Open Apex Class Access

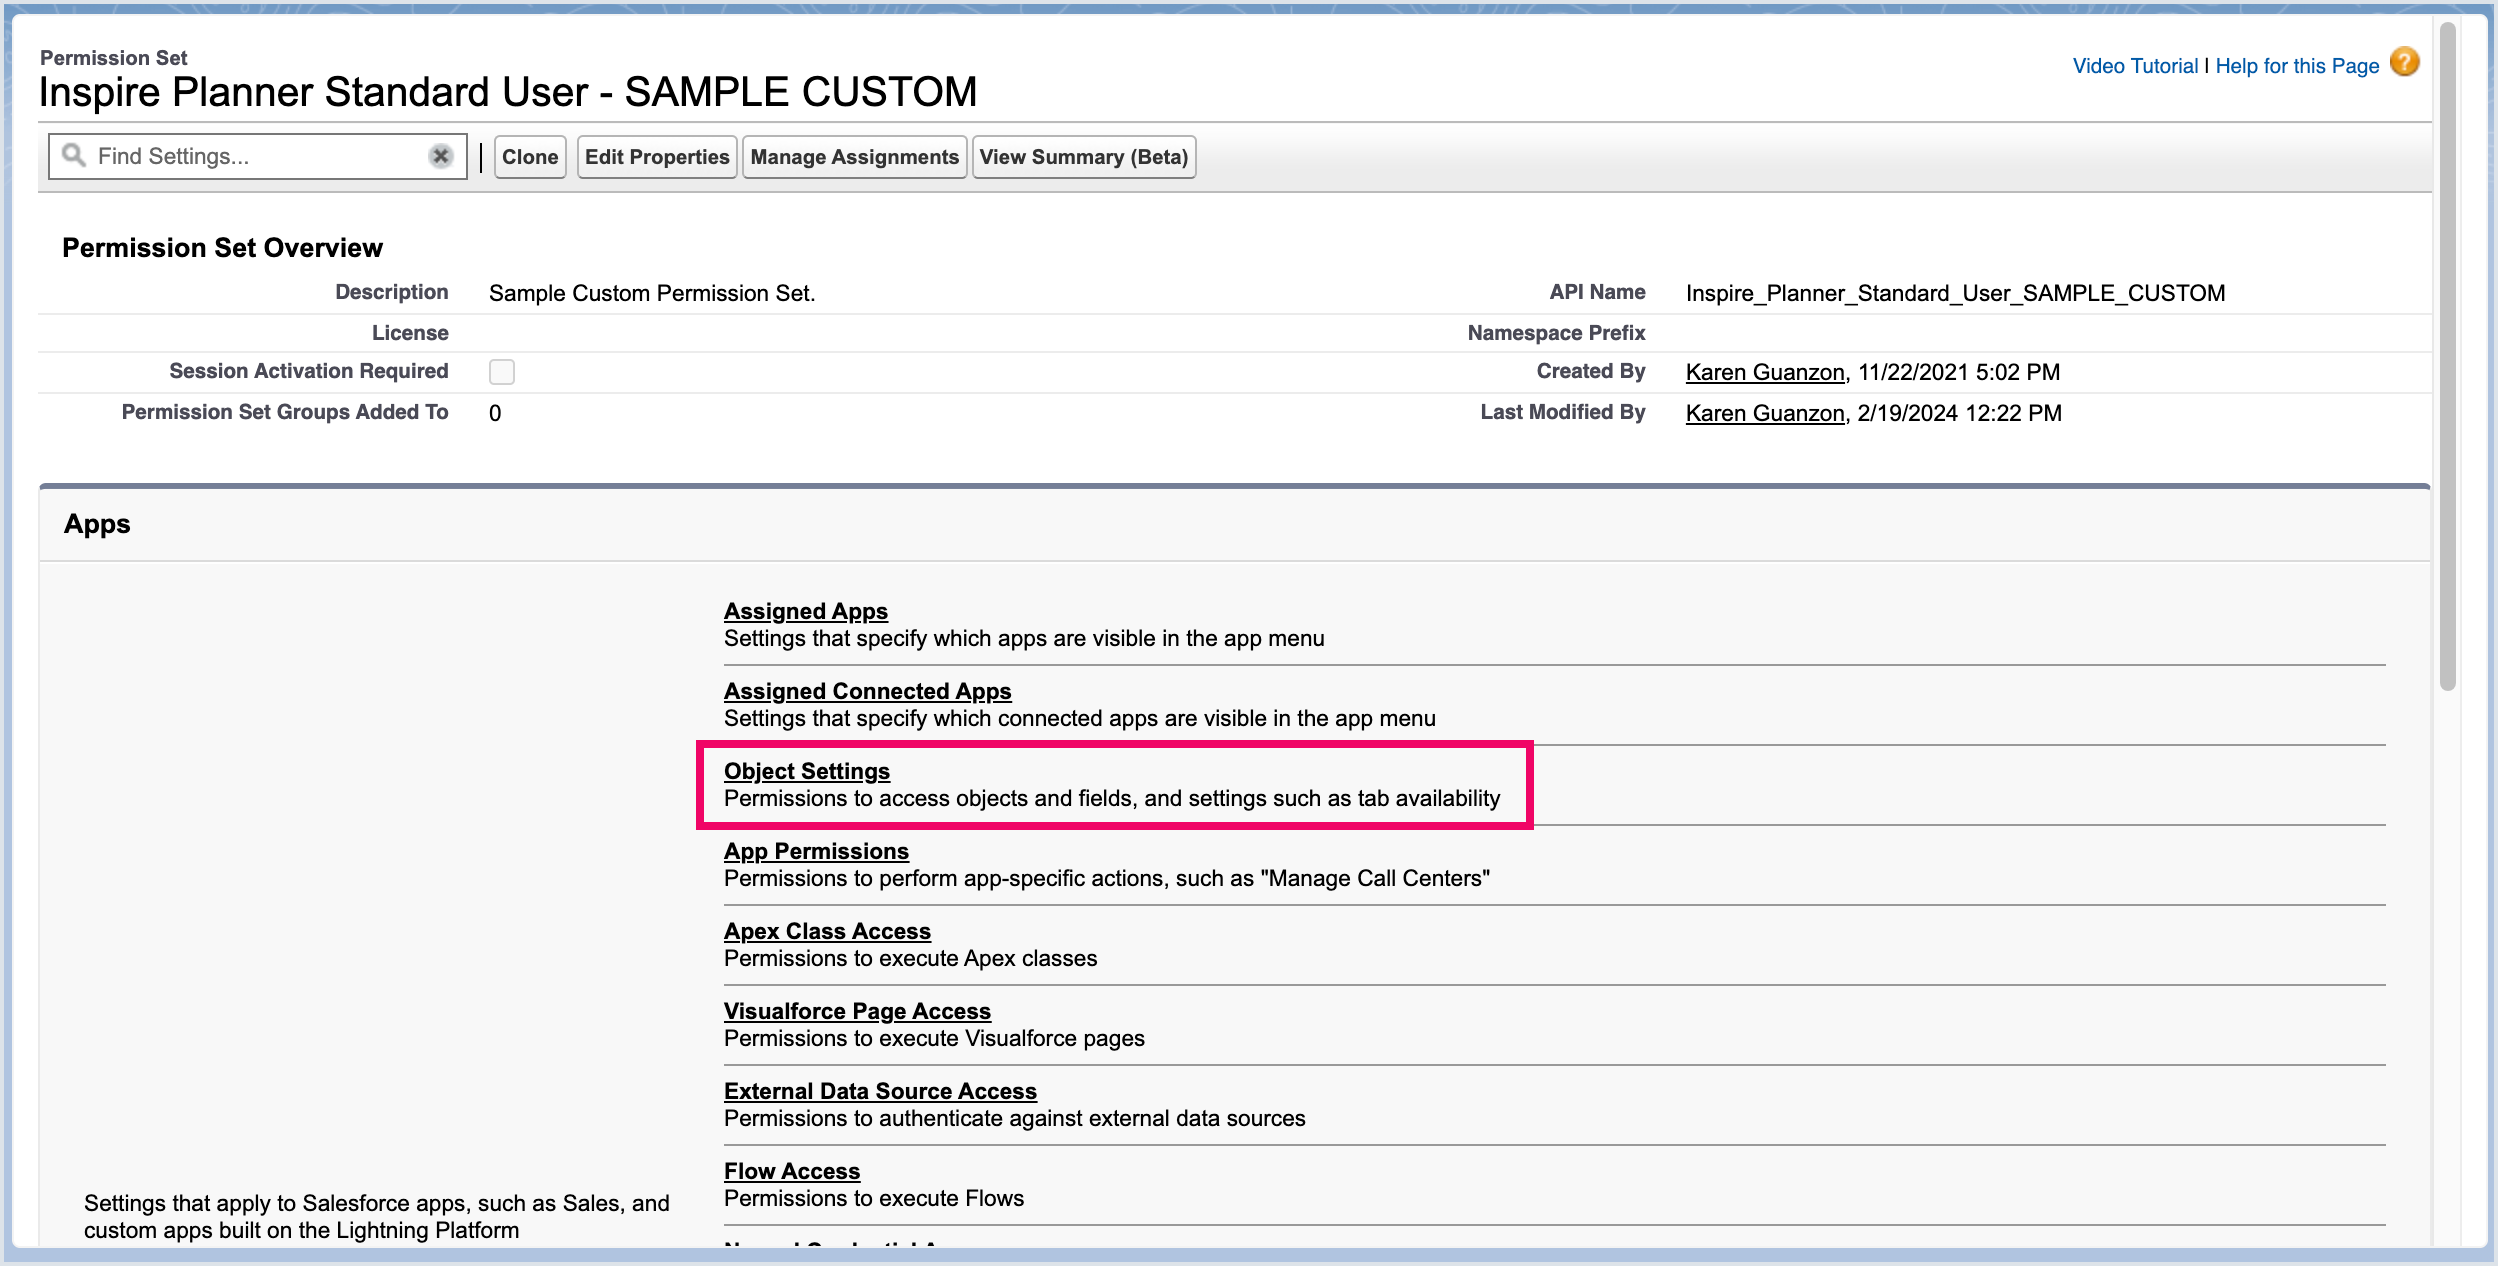pos(827,931)
